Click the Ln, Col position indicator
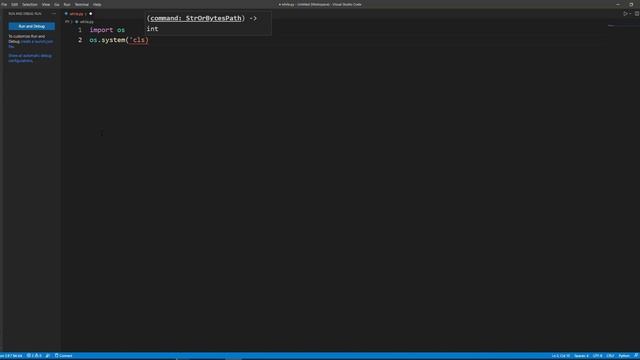The height and width of the screenshot is (360, 640). click(x=560, y=356)
